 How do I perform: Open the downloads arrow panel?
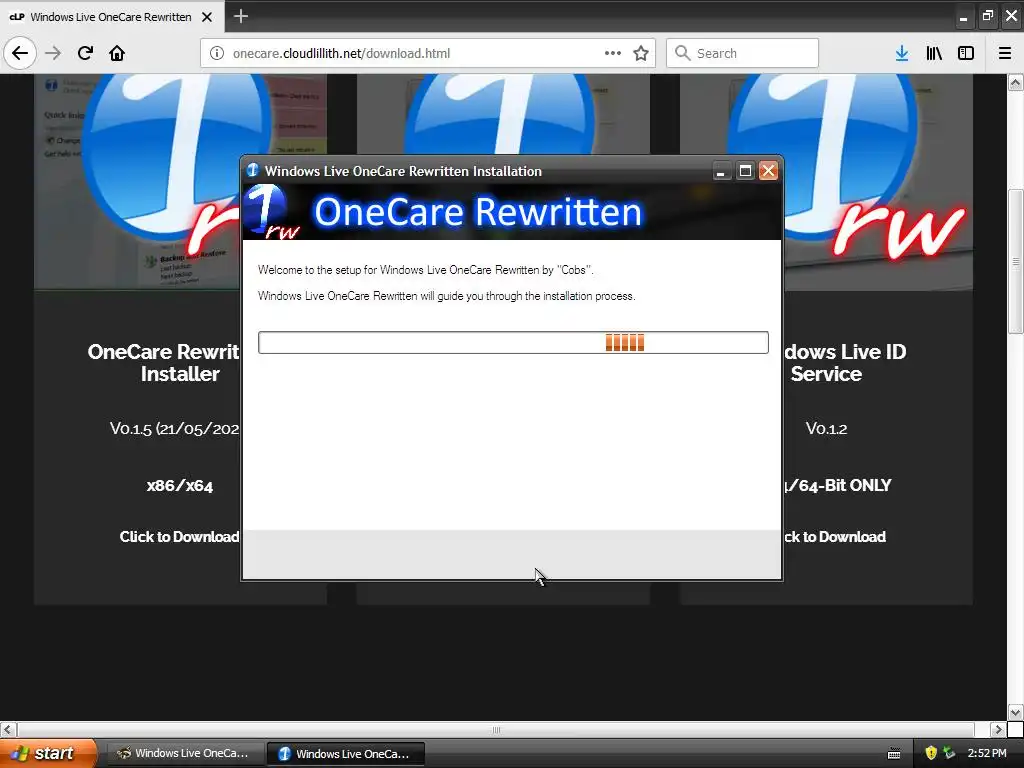[902, 53]
